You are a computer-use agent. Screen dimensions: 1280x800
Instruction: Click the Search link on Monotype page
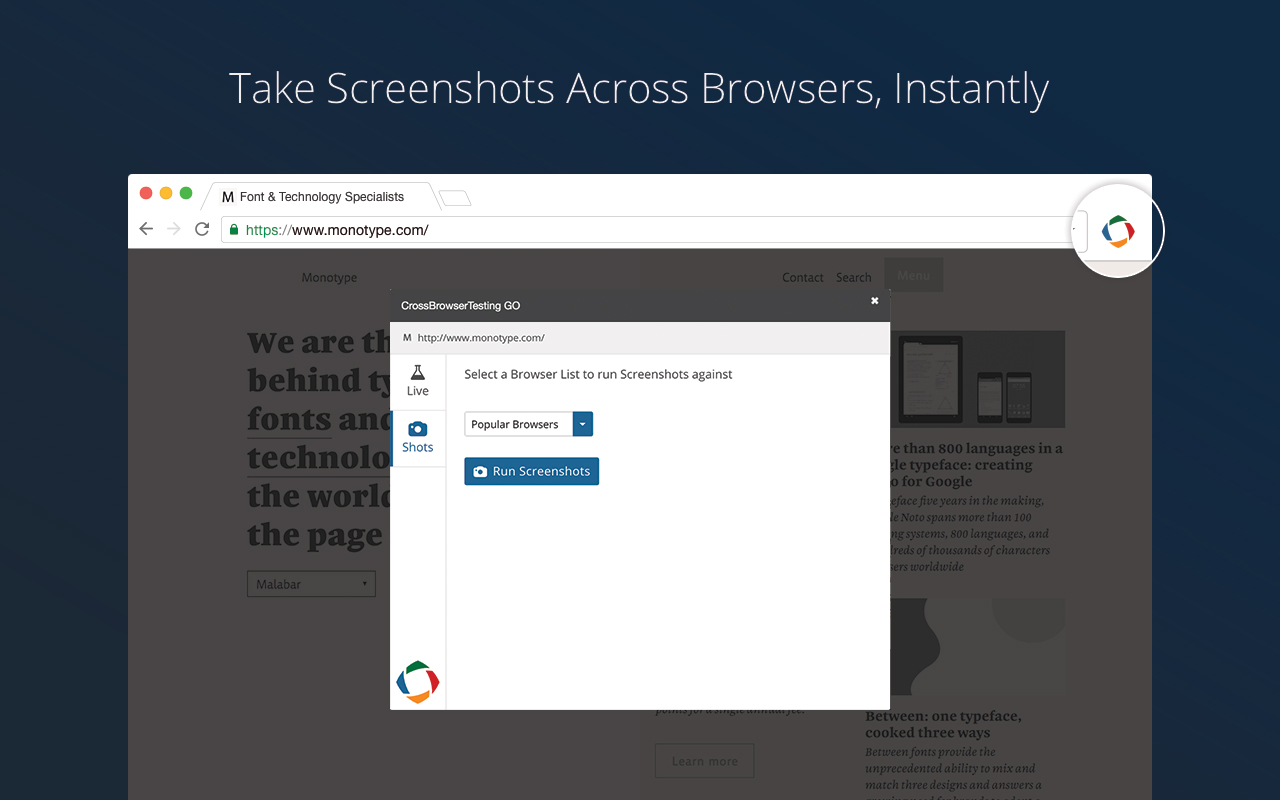tap(854, 278)
